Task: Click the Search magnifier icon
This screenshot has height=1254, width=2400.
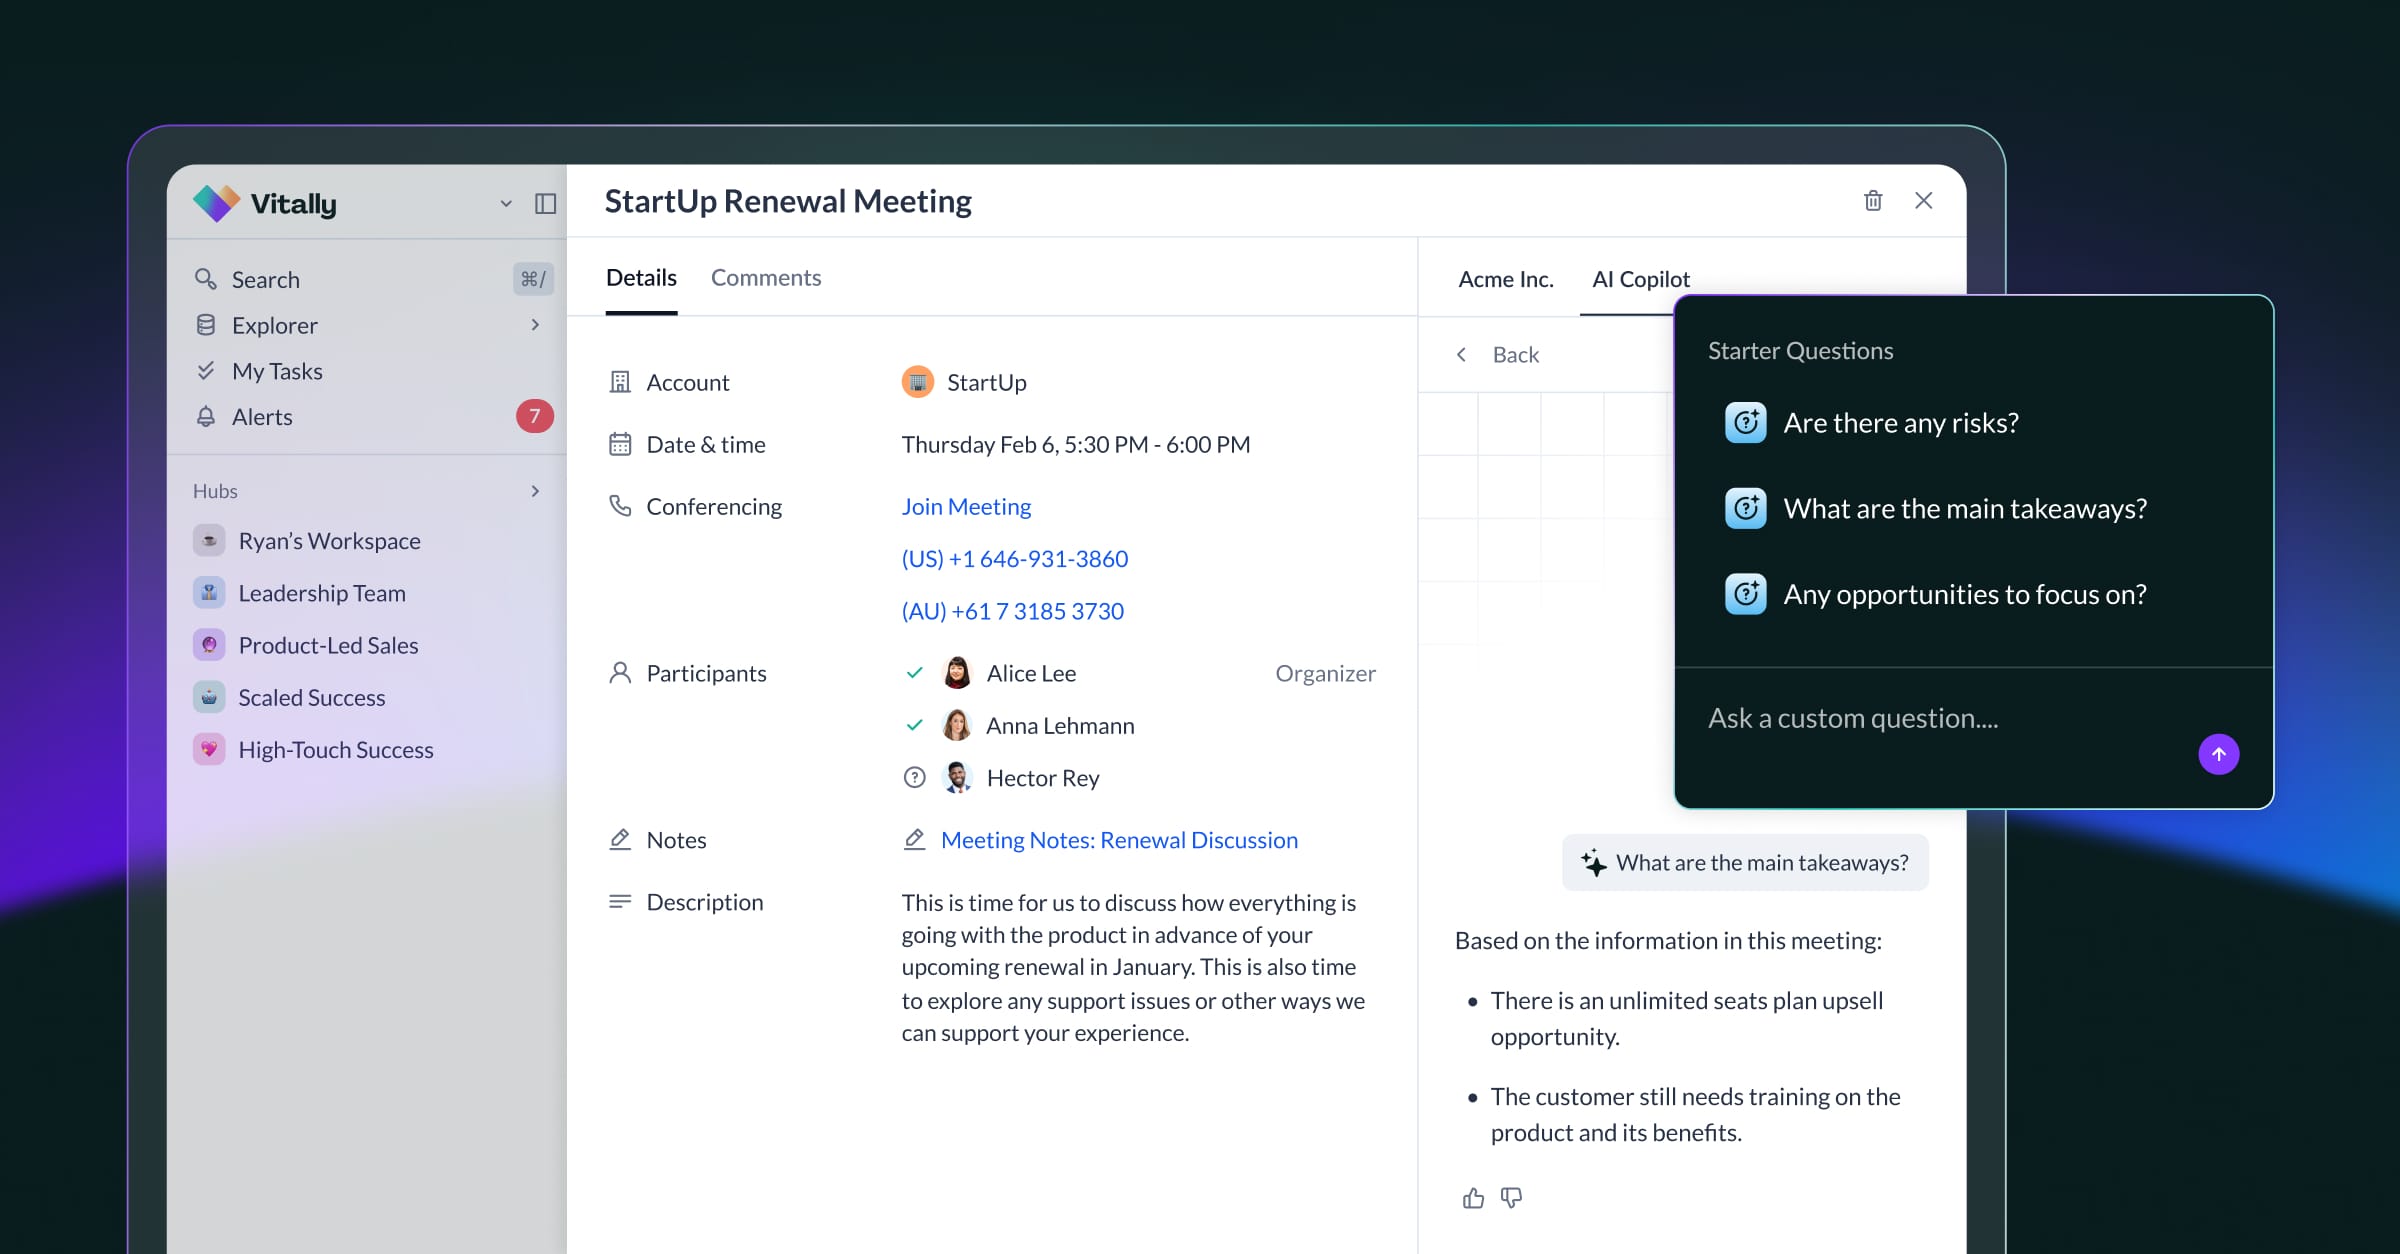Action: [206, 279]
